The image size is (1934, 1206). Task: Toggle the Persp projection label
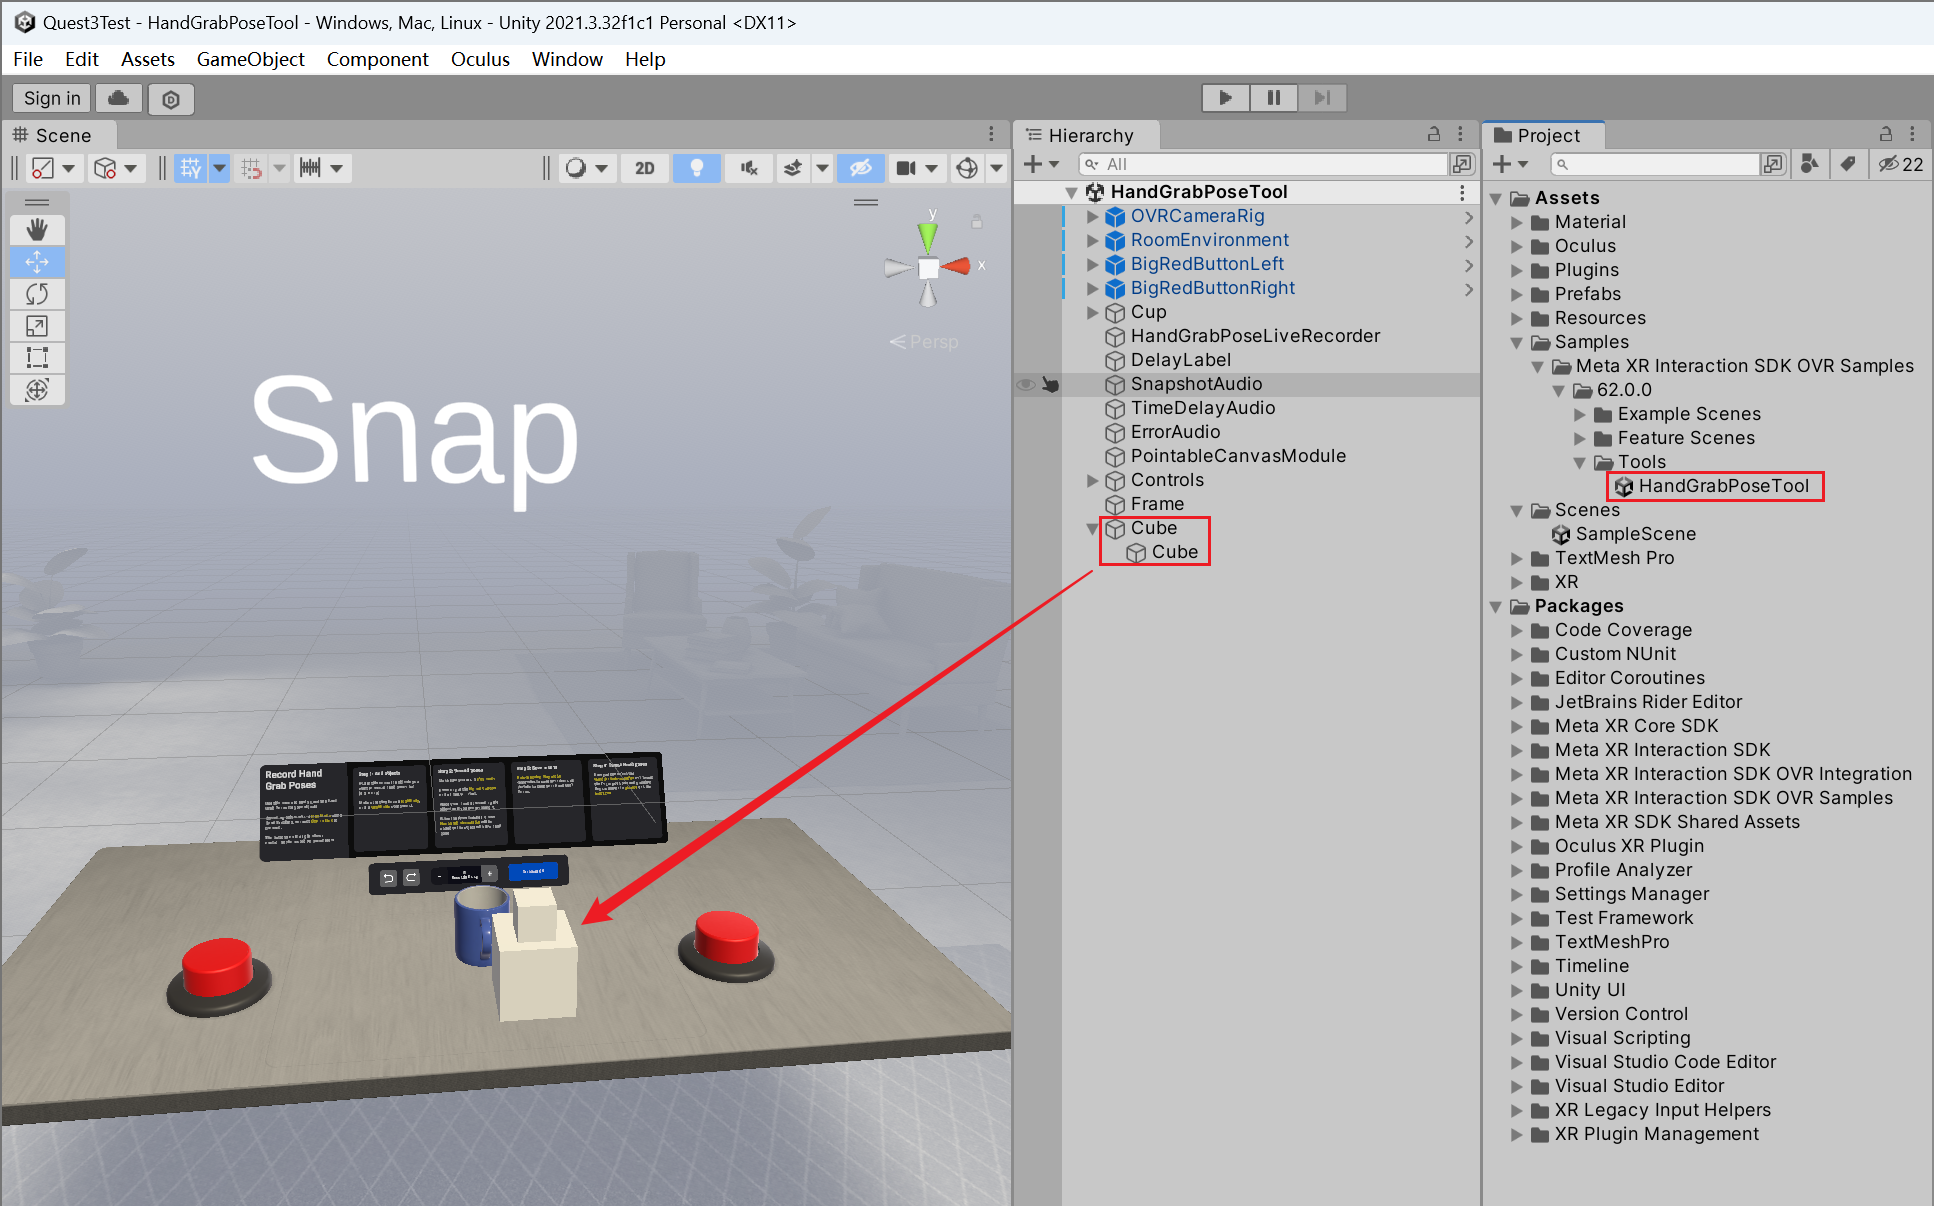tap(924, 342)
